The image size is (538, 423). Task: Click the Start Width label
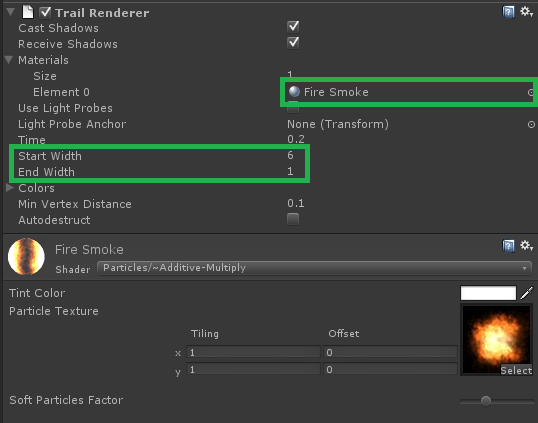(x=50, y=156)
